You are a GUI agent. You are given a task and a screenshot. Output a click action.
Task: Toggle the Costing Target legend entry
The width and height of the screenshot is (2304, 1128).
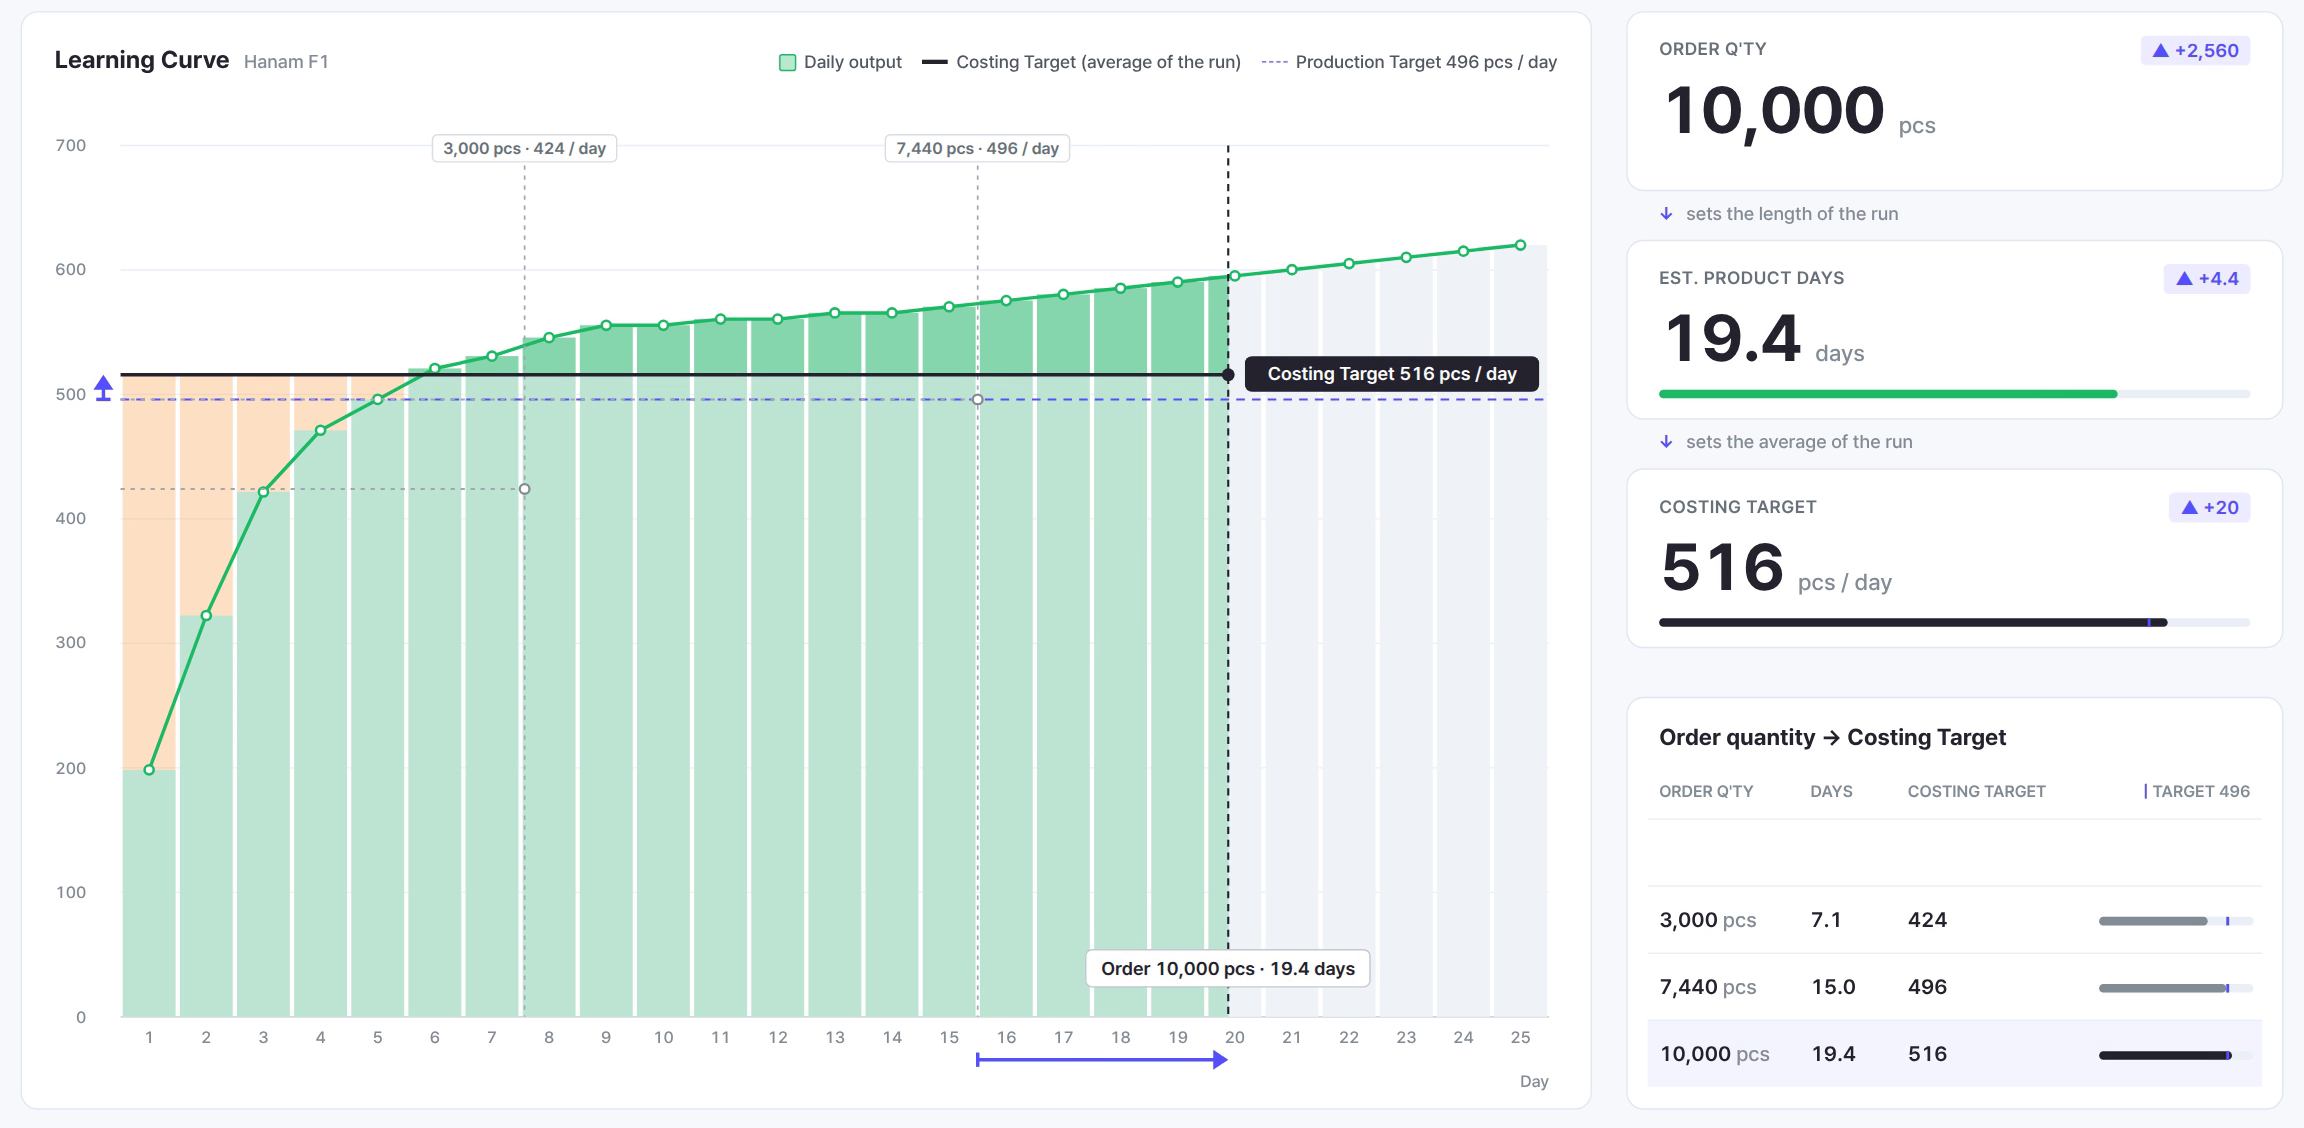(x=1081, y=62)
